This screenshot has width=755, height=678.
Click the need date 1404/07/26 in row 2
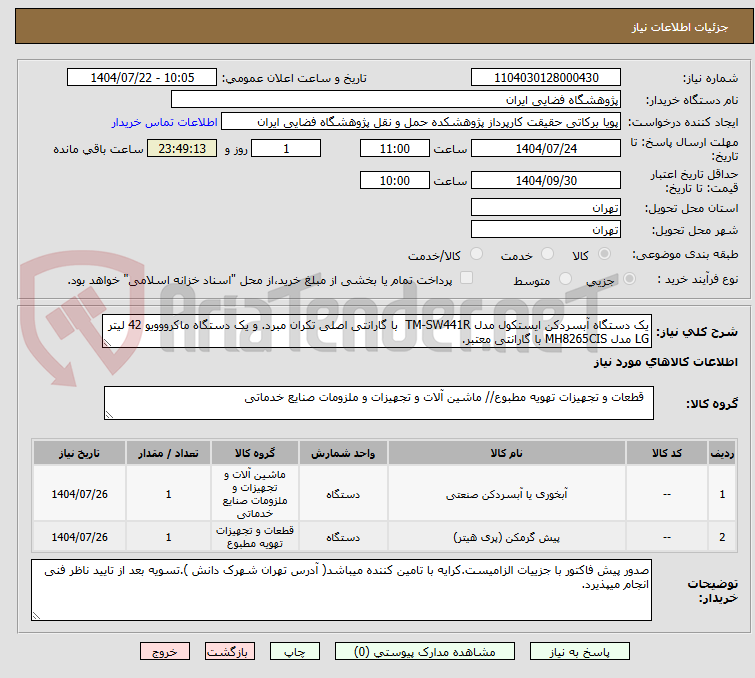[x=79, y=537]
